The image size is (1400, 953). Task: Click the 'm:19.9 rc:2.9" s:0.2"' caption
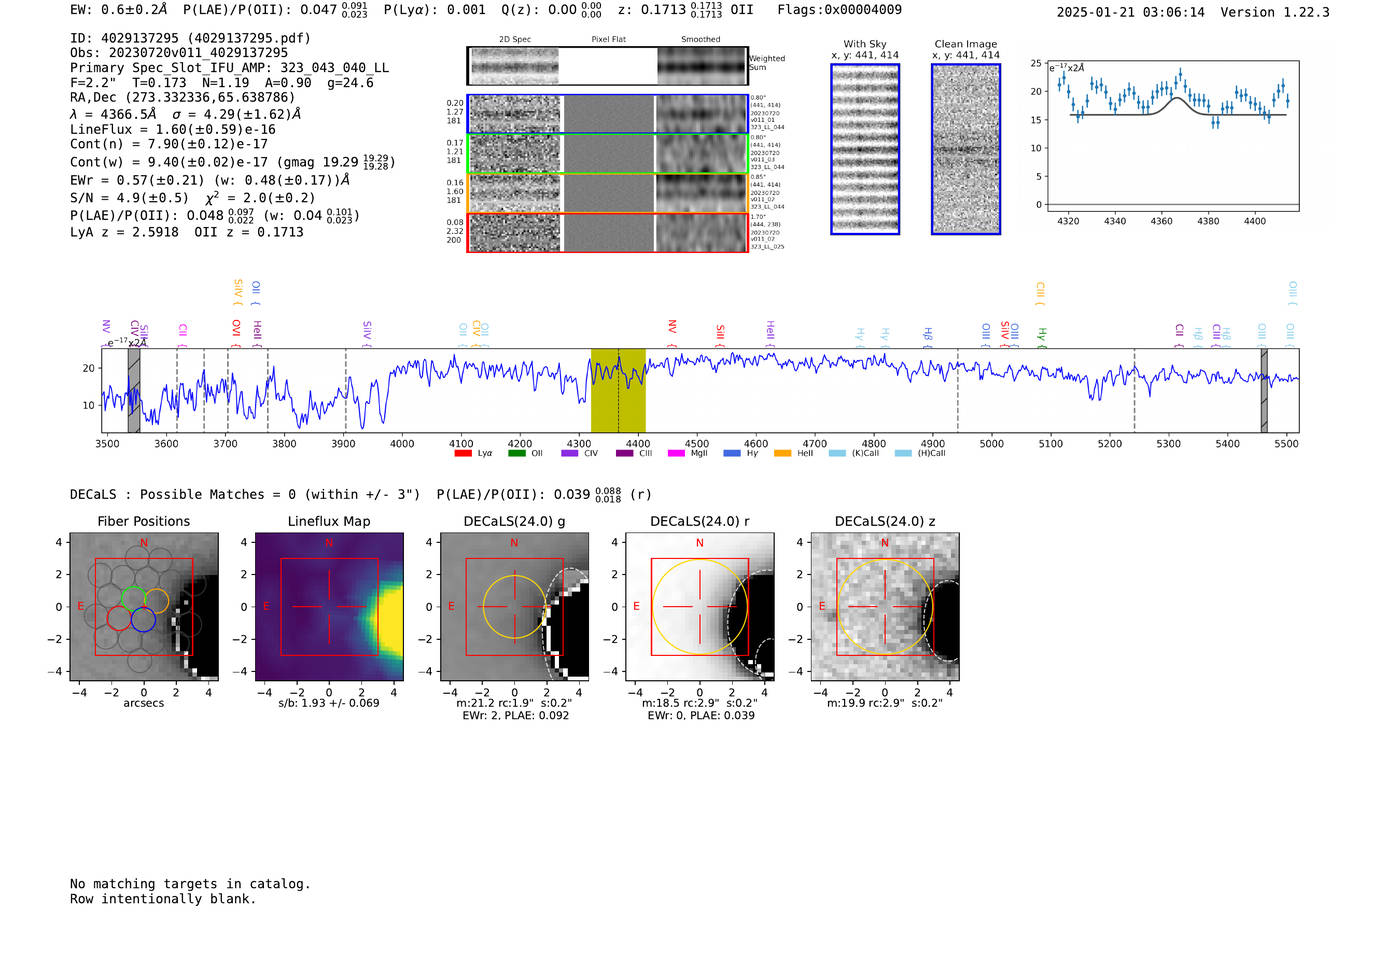[x=885, y=703]
